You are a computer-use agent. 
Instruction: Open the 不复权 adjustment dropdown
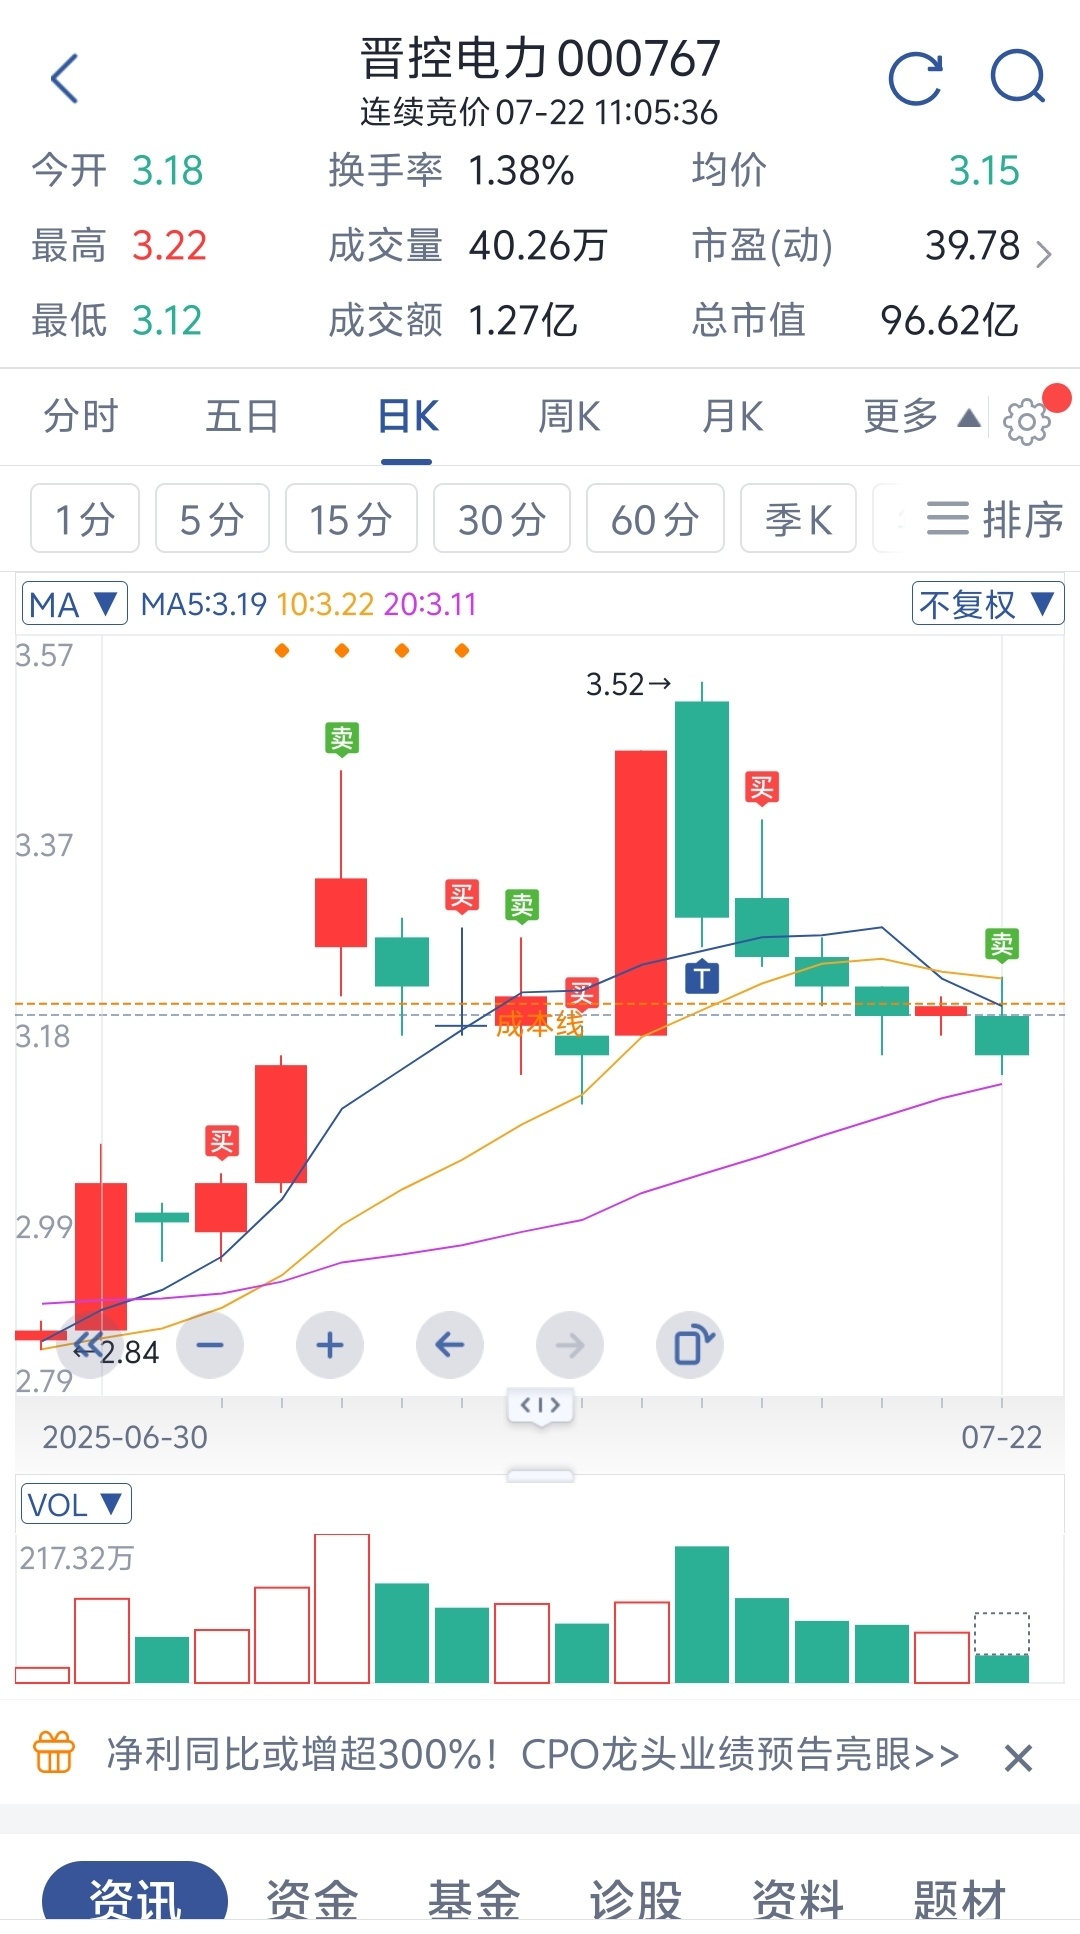[987, 604]
